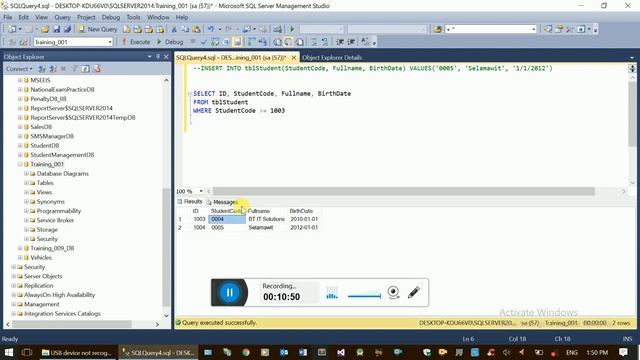Open the Windows Start menu
Image resolution: width=640 pixels, height=360 pixels.
9,352
